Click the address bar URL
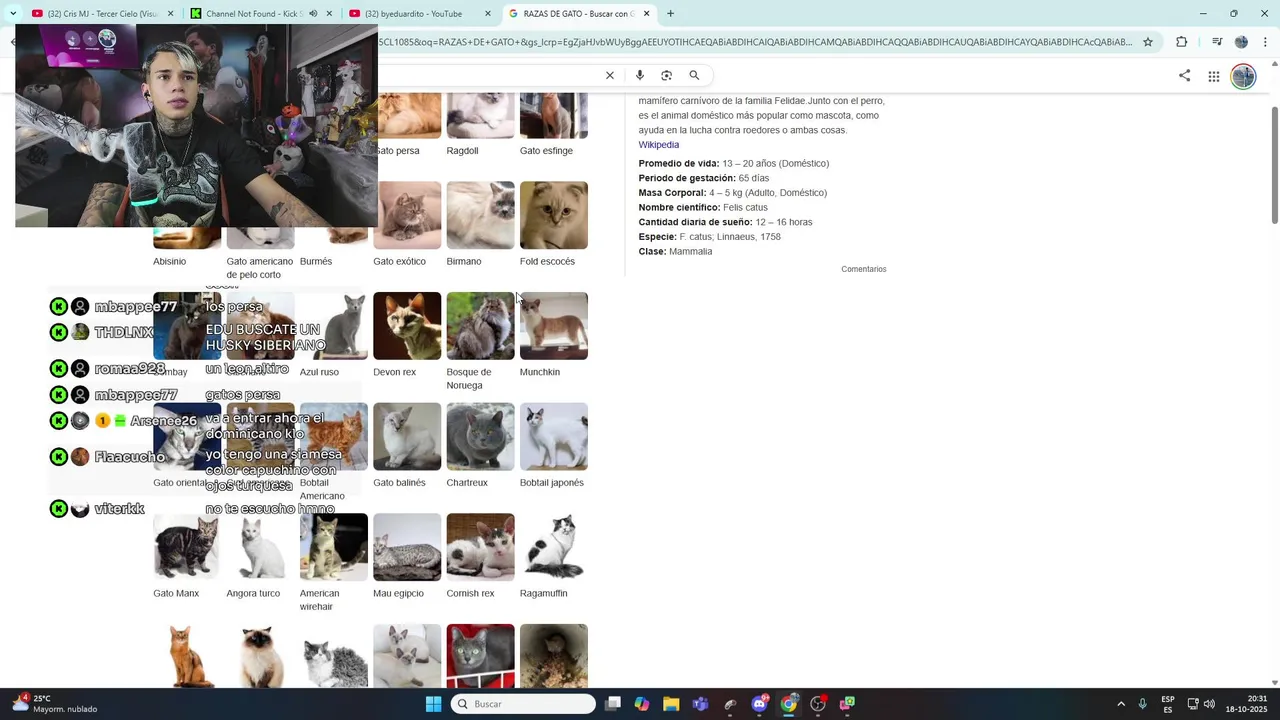Image resolution: width=1280 pixels, height=720 pixels. [x=755, y=42]
